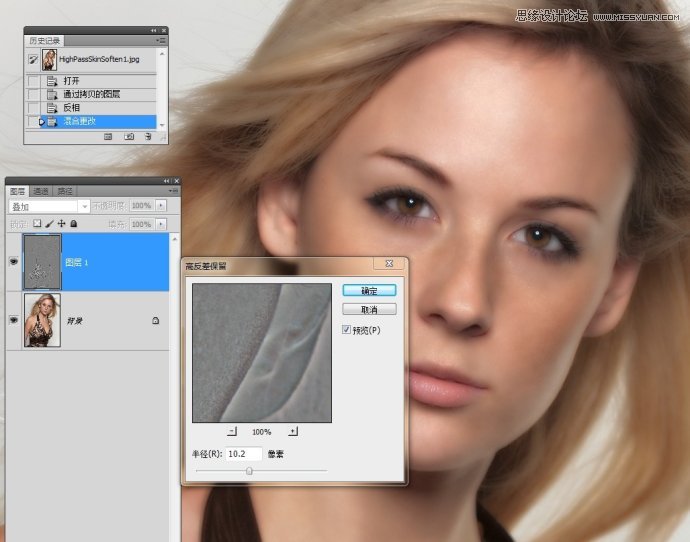Switch to the 通道 channels tab

[x=40, y=191]
